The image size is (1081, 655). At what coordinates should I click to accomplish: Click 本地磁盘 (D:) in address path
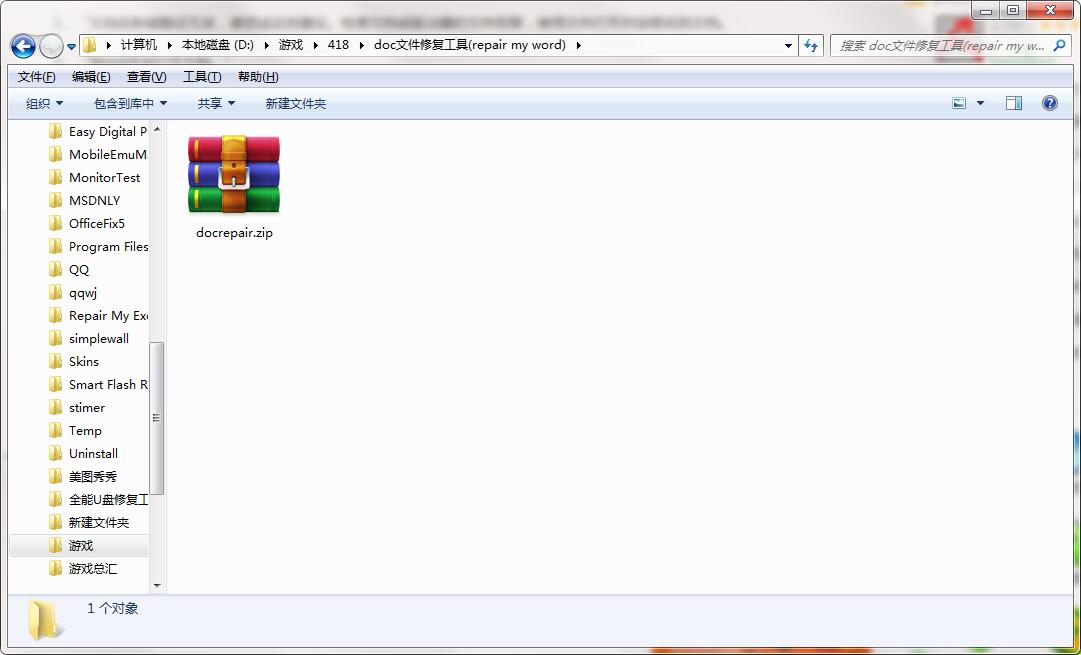pyautogui.click(x=218, y=46)
